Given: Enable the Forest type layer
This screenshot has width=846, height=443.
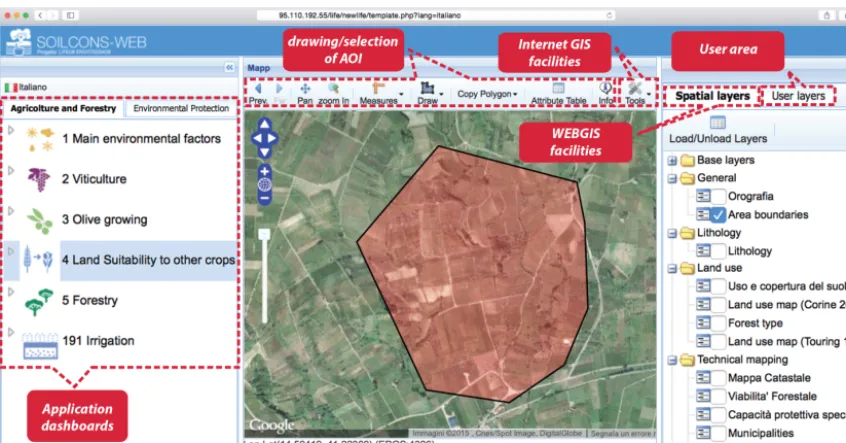Looking at the screenshot, I should pyautogui.click(x=718, y=323).
